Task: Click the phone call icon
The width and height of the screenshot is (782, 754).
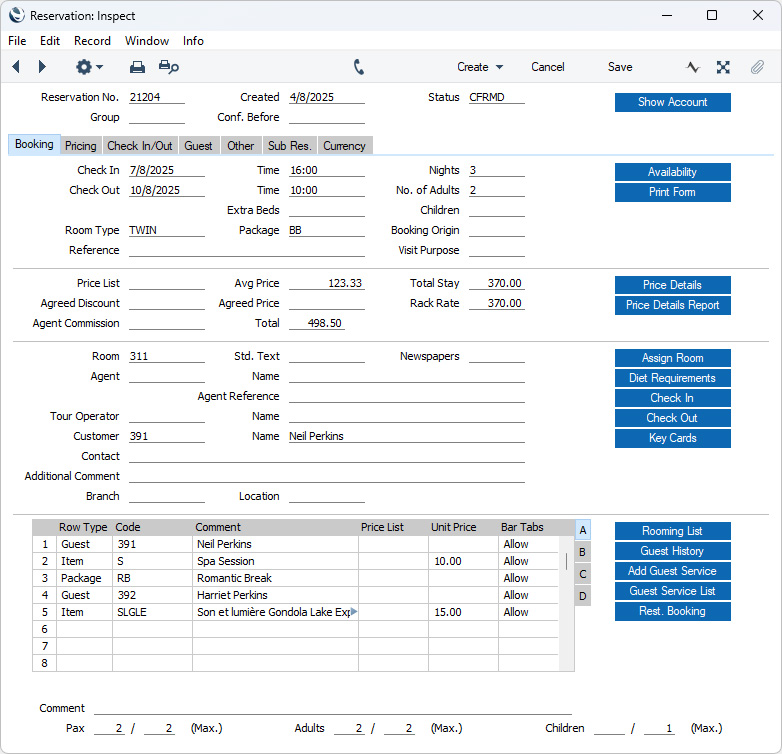Action: pyautogui.click(x=359, y=67)
